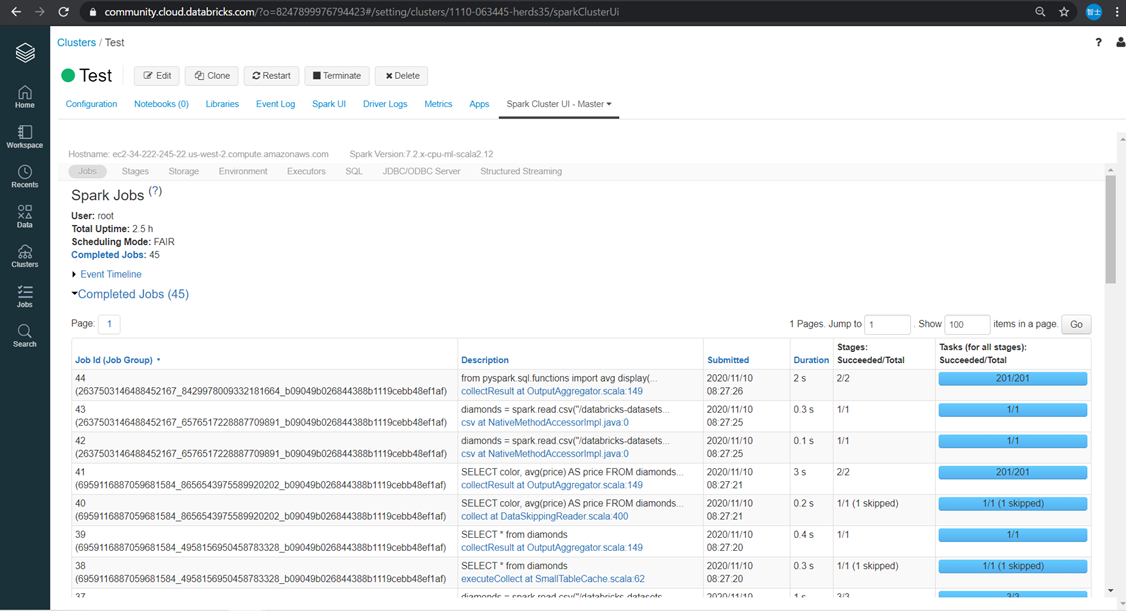Click the browser back arrow
This screenshot has height=611, width=1126.
tap(16, 11)
